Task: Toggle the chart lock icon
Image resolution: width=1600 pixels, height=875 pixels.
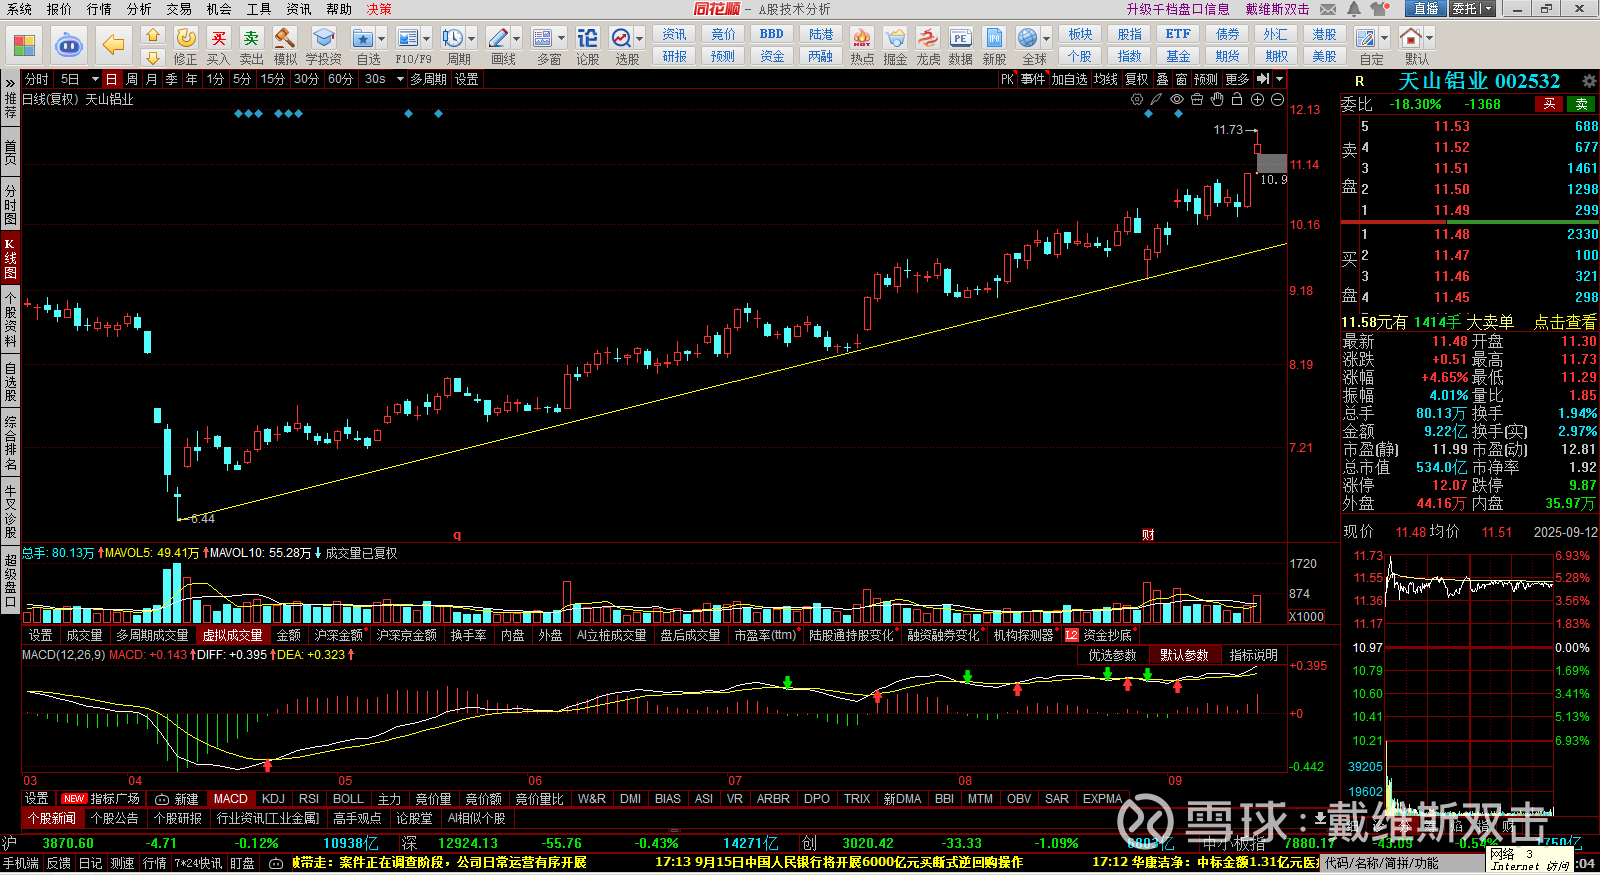Action: [1237, 100]
